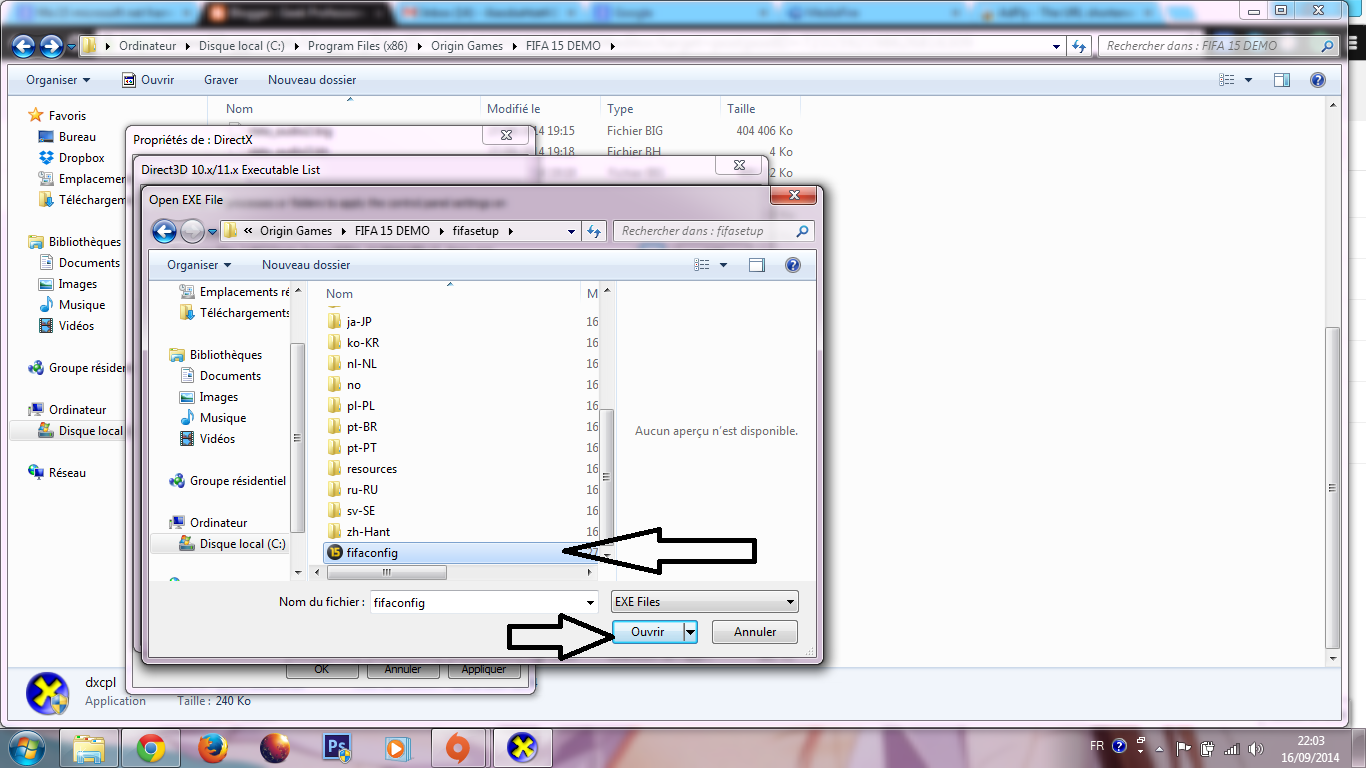
Task: Click Appliquer in DirectX properties window
Action: coord(484,669)
